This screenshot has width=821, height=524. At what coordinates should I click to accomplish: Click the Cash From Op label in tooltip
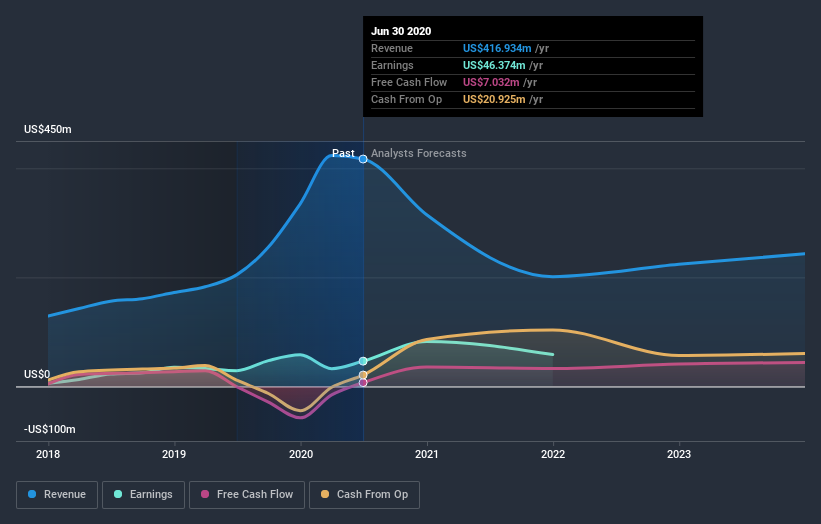click(x=406, y=99)
